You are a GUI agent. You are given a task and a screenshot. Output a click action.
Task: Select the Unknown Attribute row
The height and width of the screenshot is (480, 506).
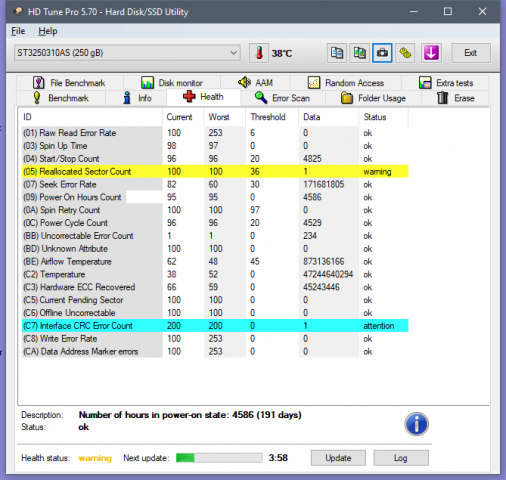[x=215, y=249]
